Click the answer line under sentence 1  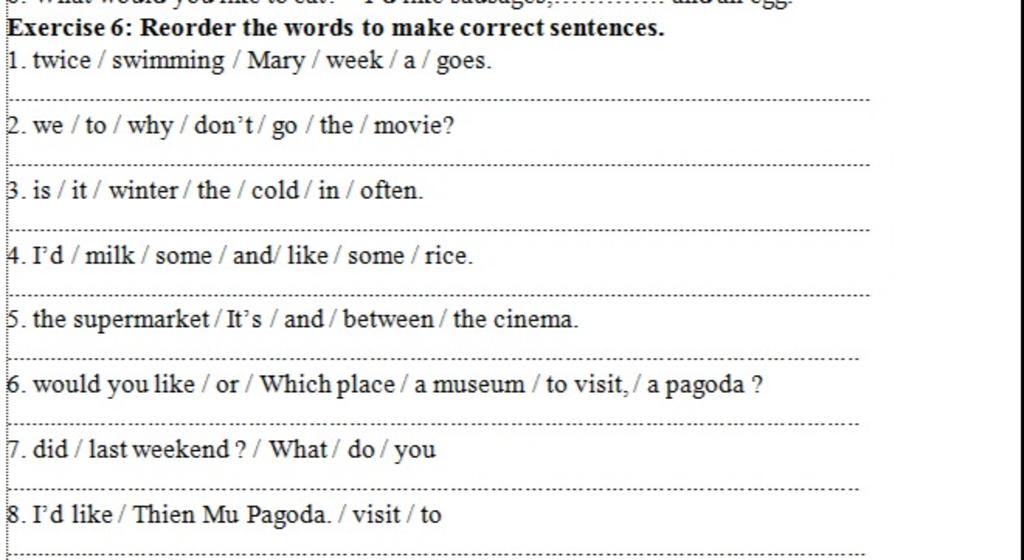coord(438,100)
